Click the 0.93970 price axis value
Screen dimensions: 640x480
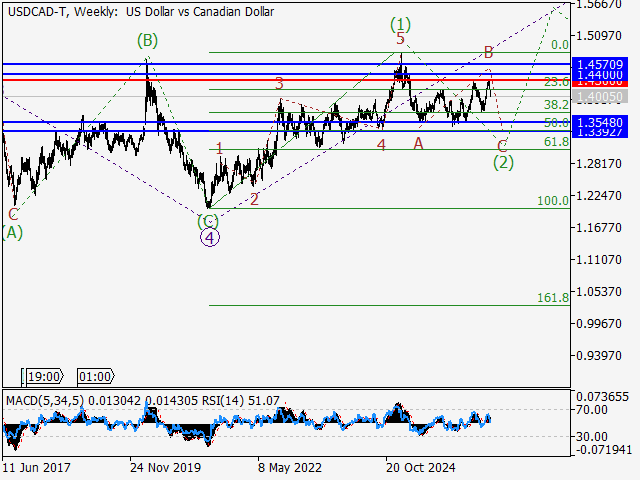(599, 356)
